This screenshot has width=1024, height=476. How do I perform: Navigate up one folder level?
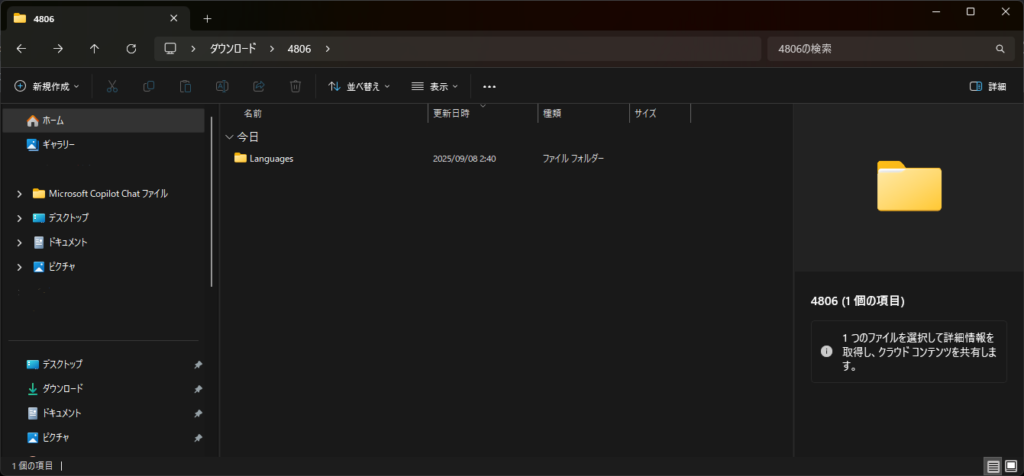point(95,48)
